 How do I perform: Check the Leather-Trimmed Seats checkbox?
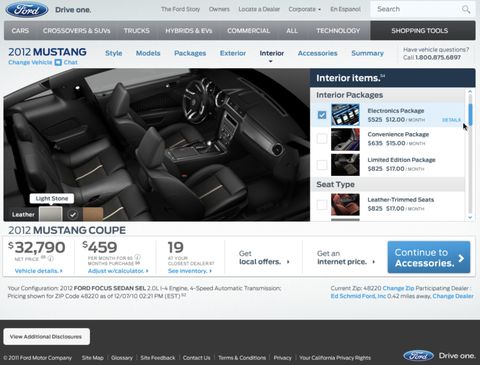click(322, 204)
